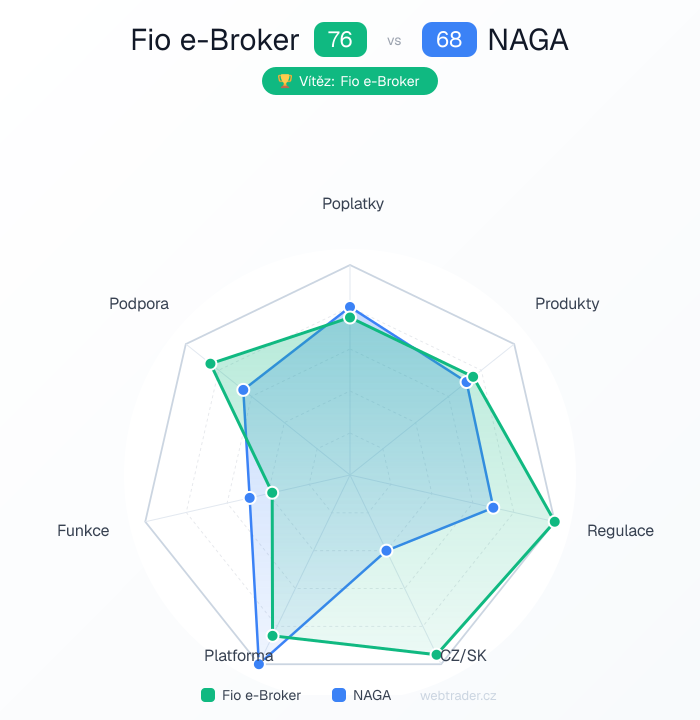Click the green Fio e-Broker legend swatch
The image size is (700, 720).
(x=208, y=695)
